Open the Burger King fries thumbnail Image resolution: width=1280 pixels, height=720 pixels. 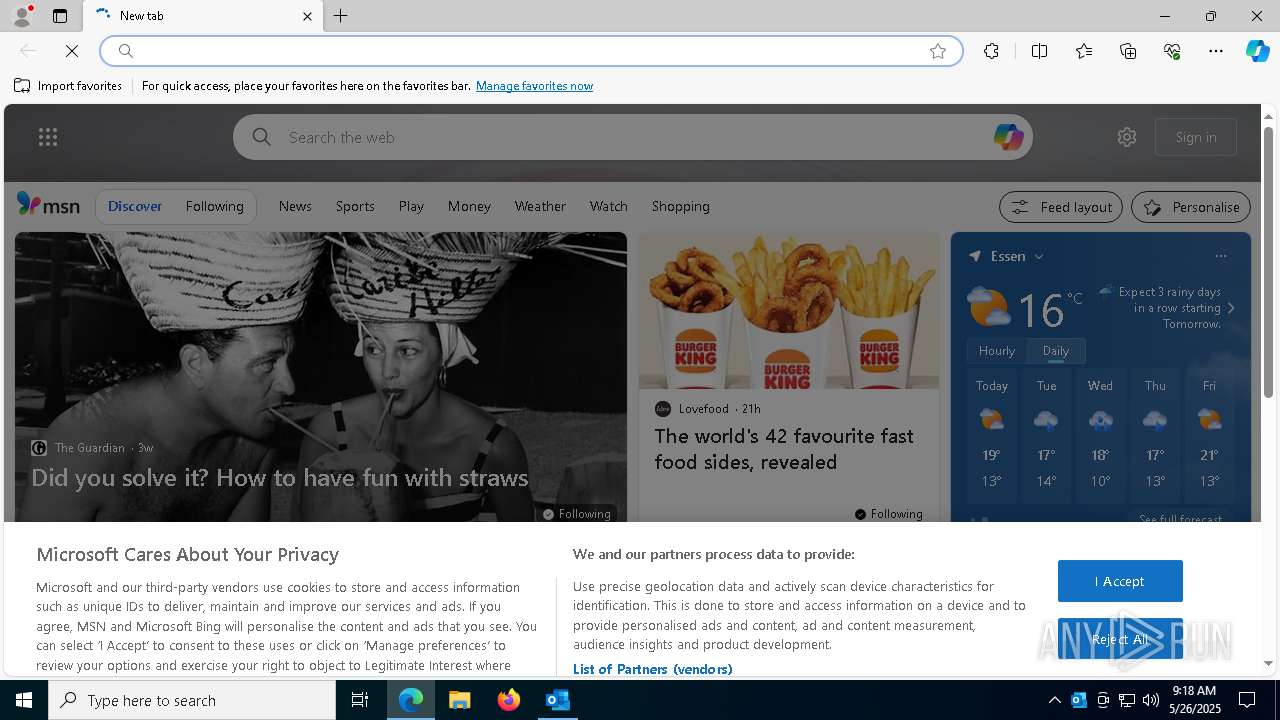click(789, 310)
